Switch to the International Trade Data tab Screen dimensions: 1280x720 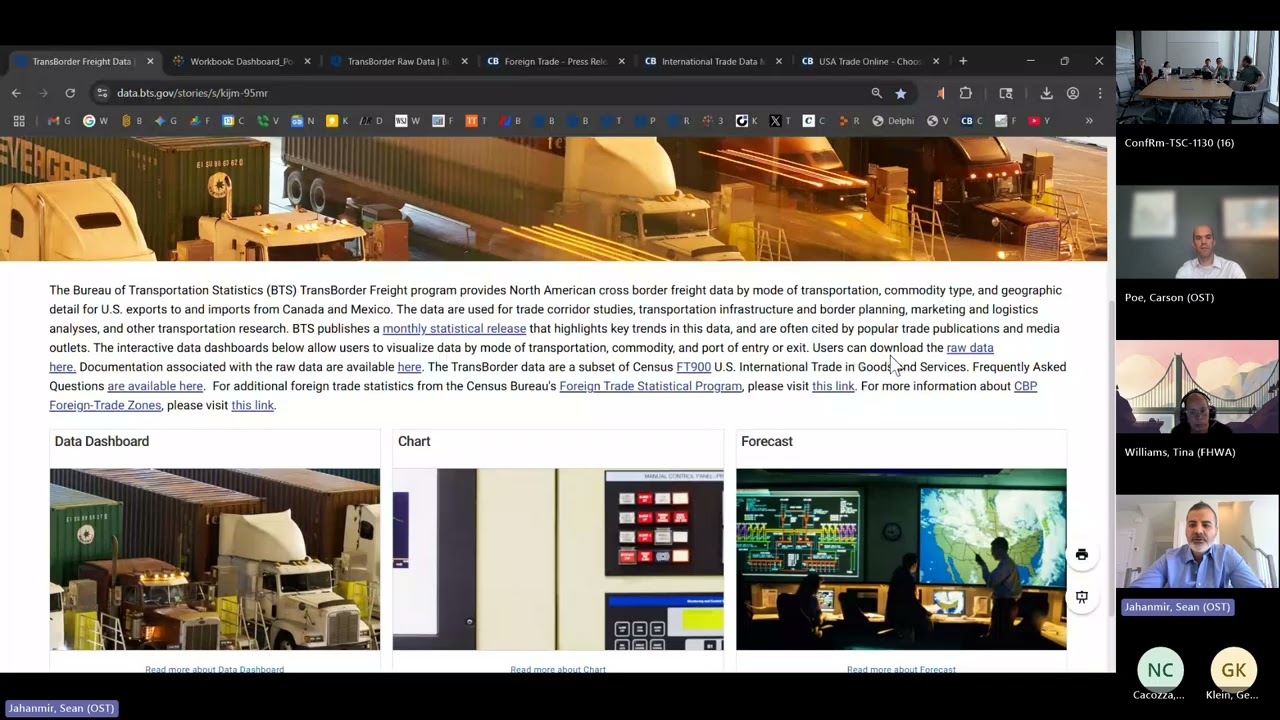pyautogui.click(x=712, y=61)
